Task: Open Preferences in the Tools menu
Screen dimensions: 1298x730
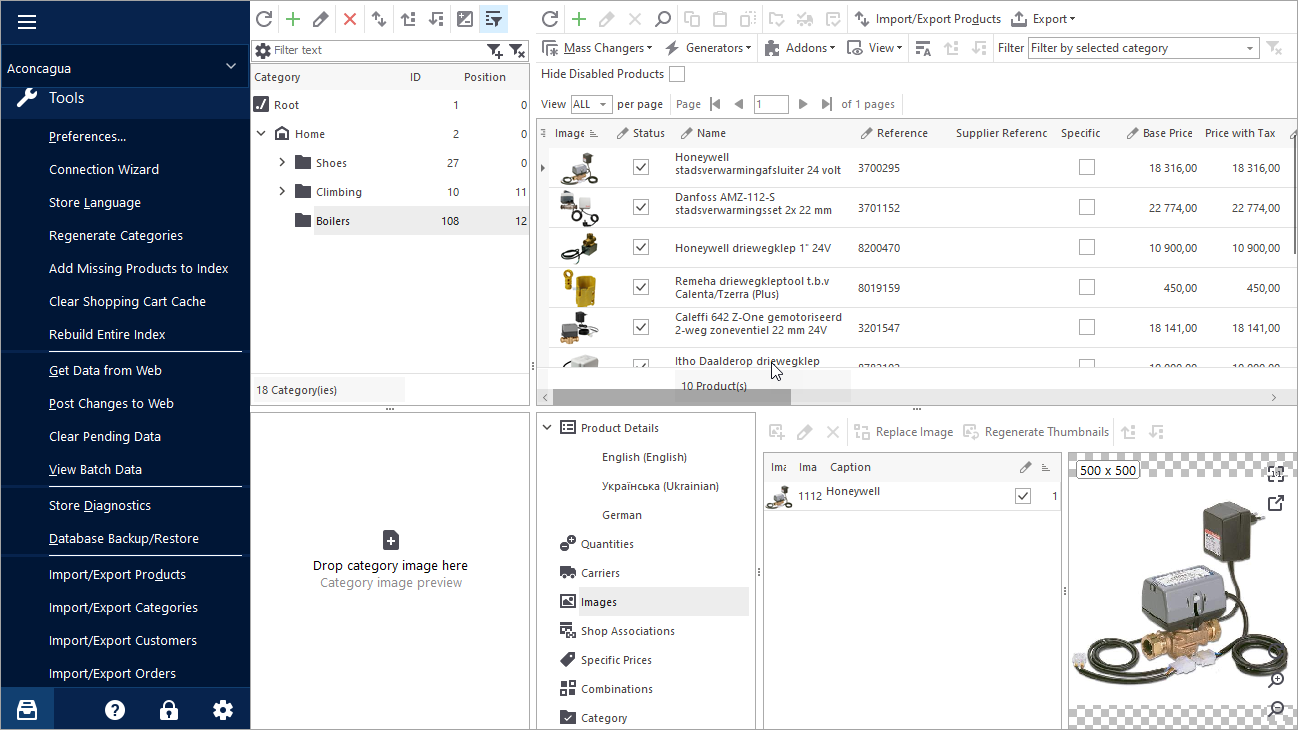Action: tap(88, 136)
